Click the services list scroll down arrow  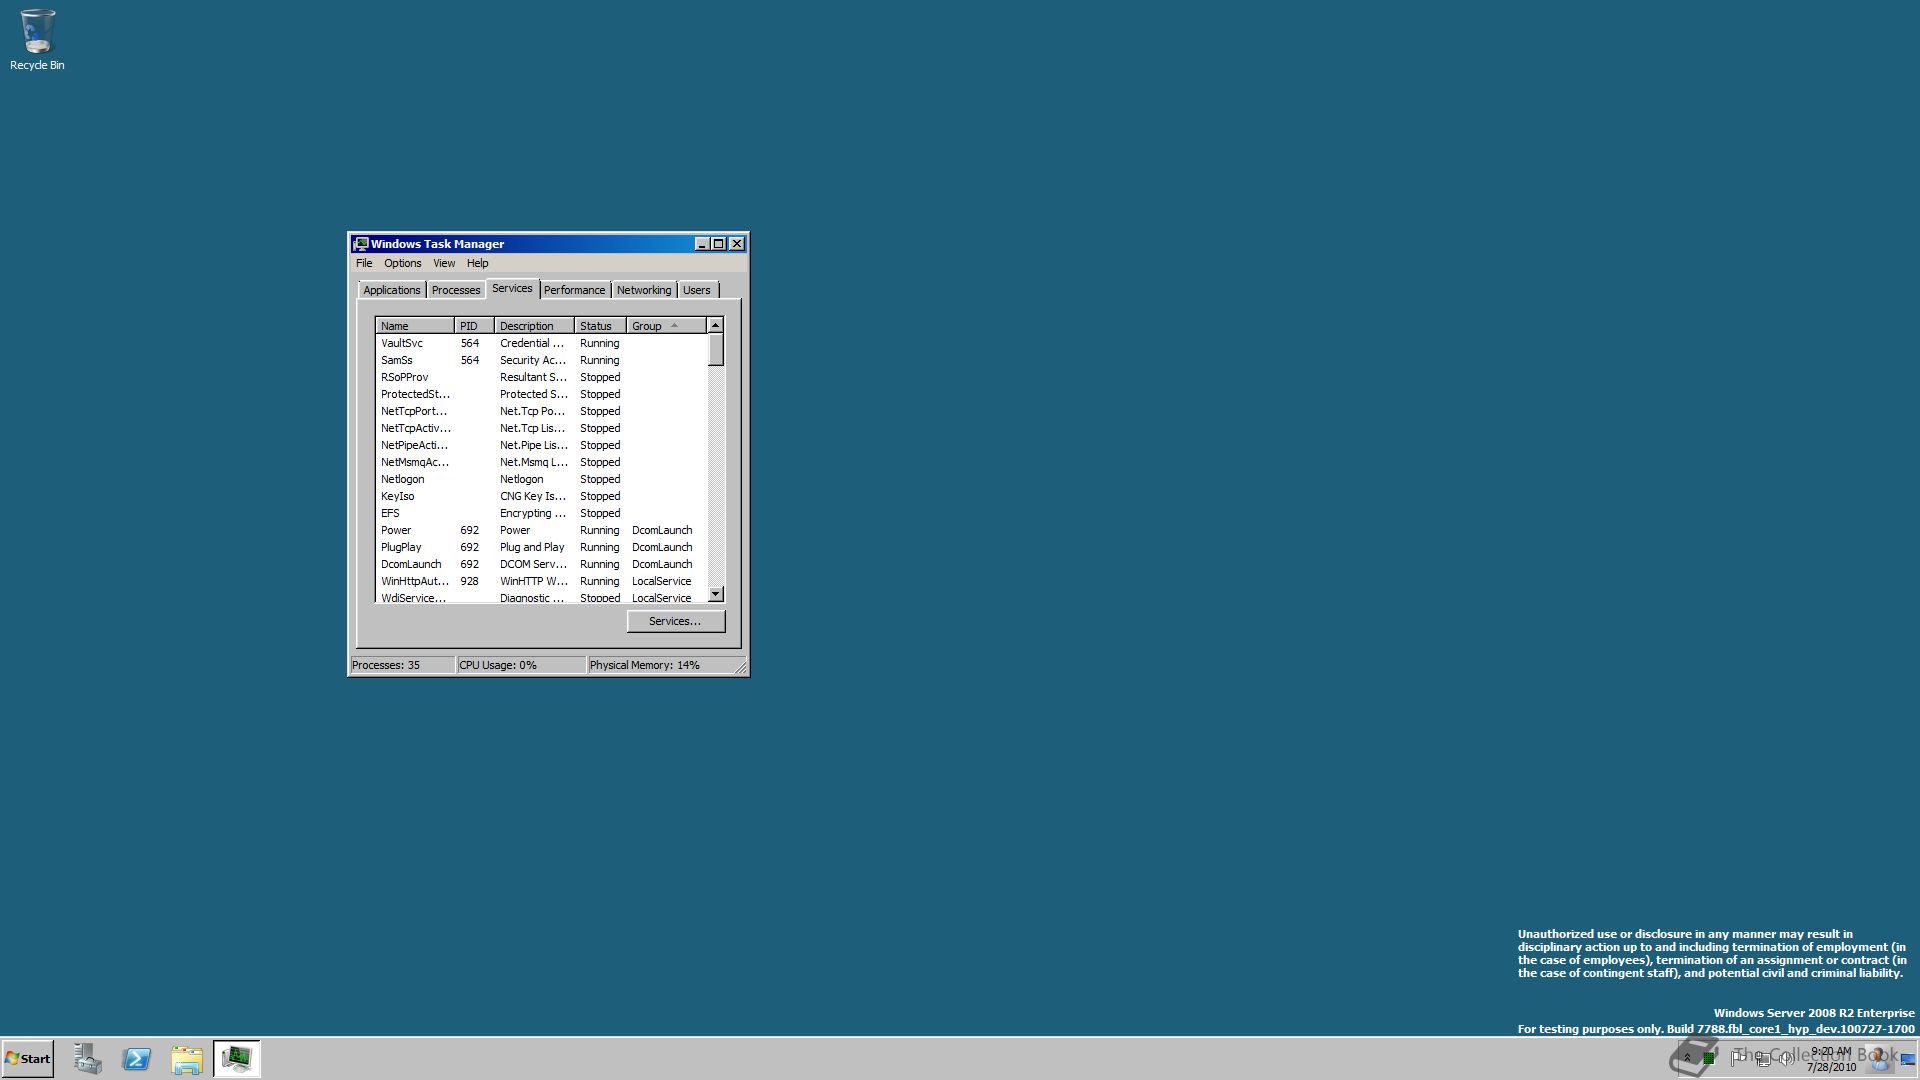715,594
